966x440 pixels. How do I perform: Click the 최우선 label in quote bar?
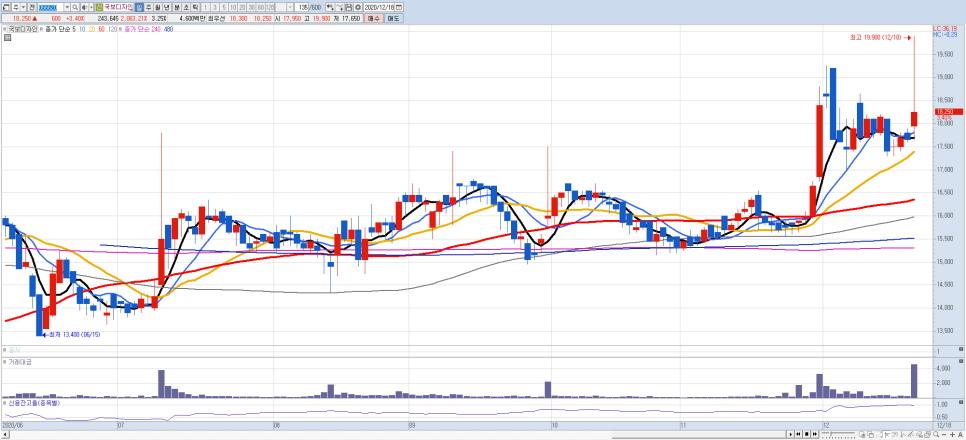(216, 18)
